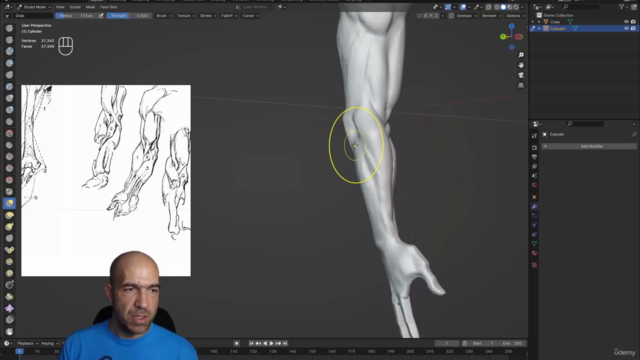
Task: Expand the Stroke dropdown
Action: click(208, 16)
